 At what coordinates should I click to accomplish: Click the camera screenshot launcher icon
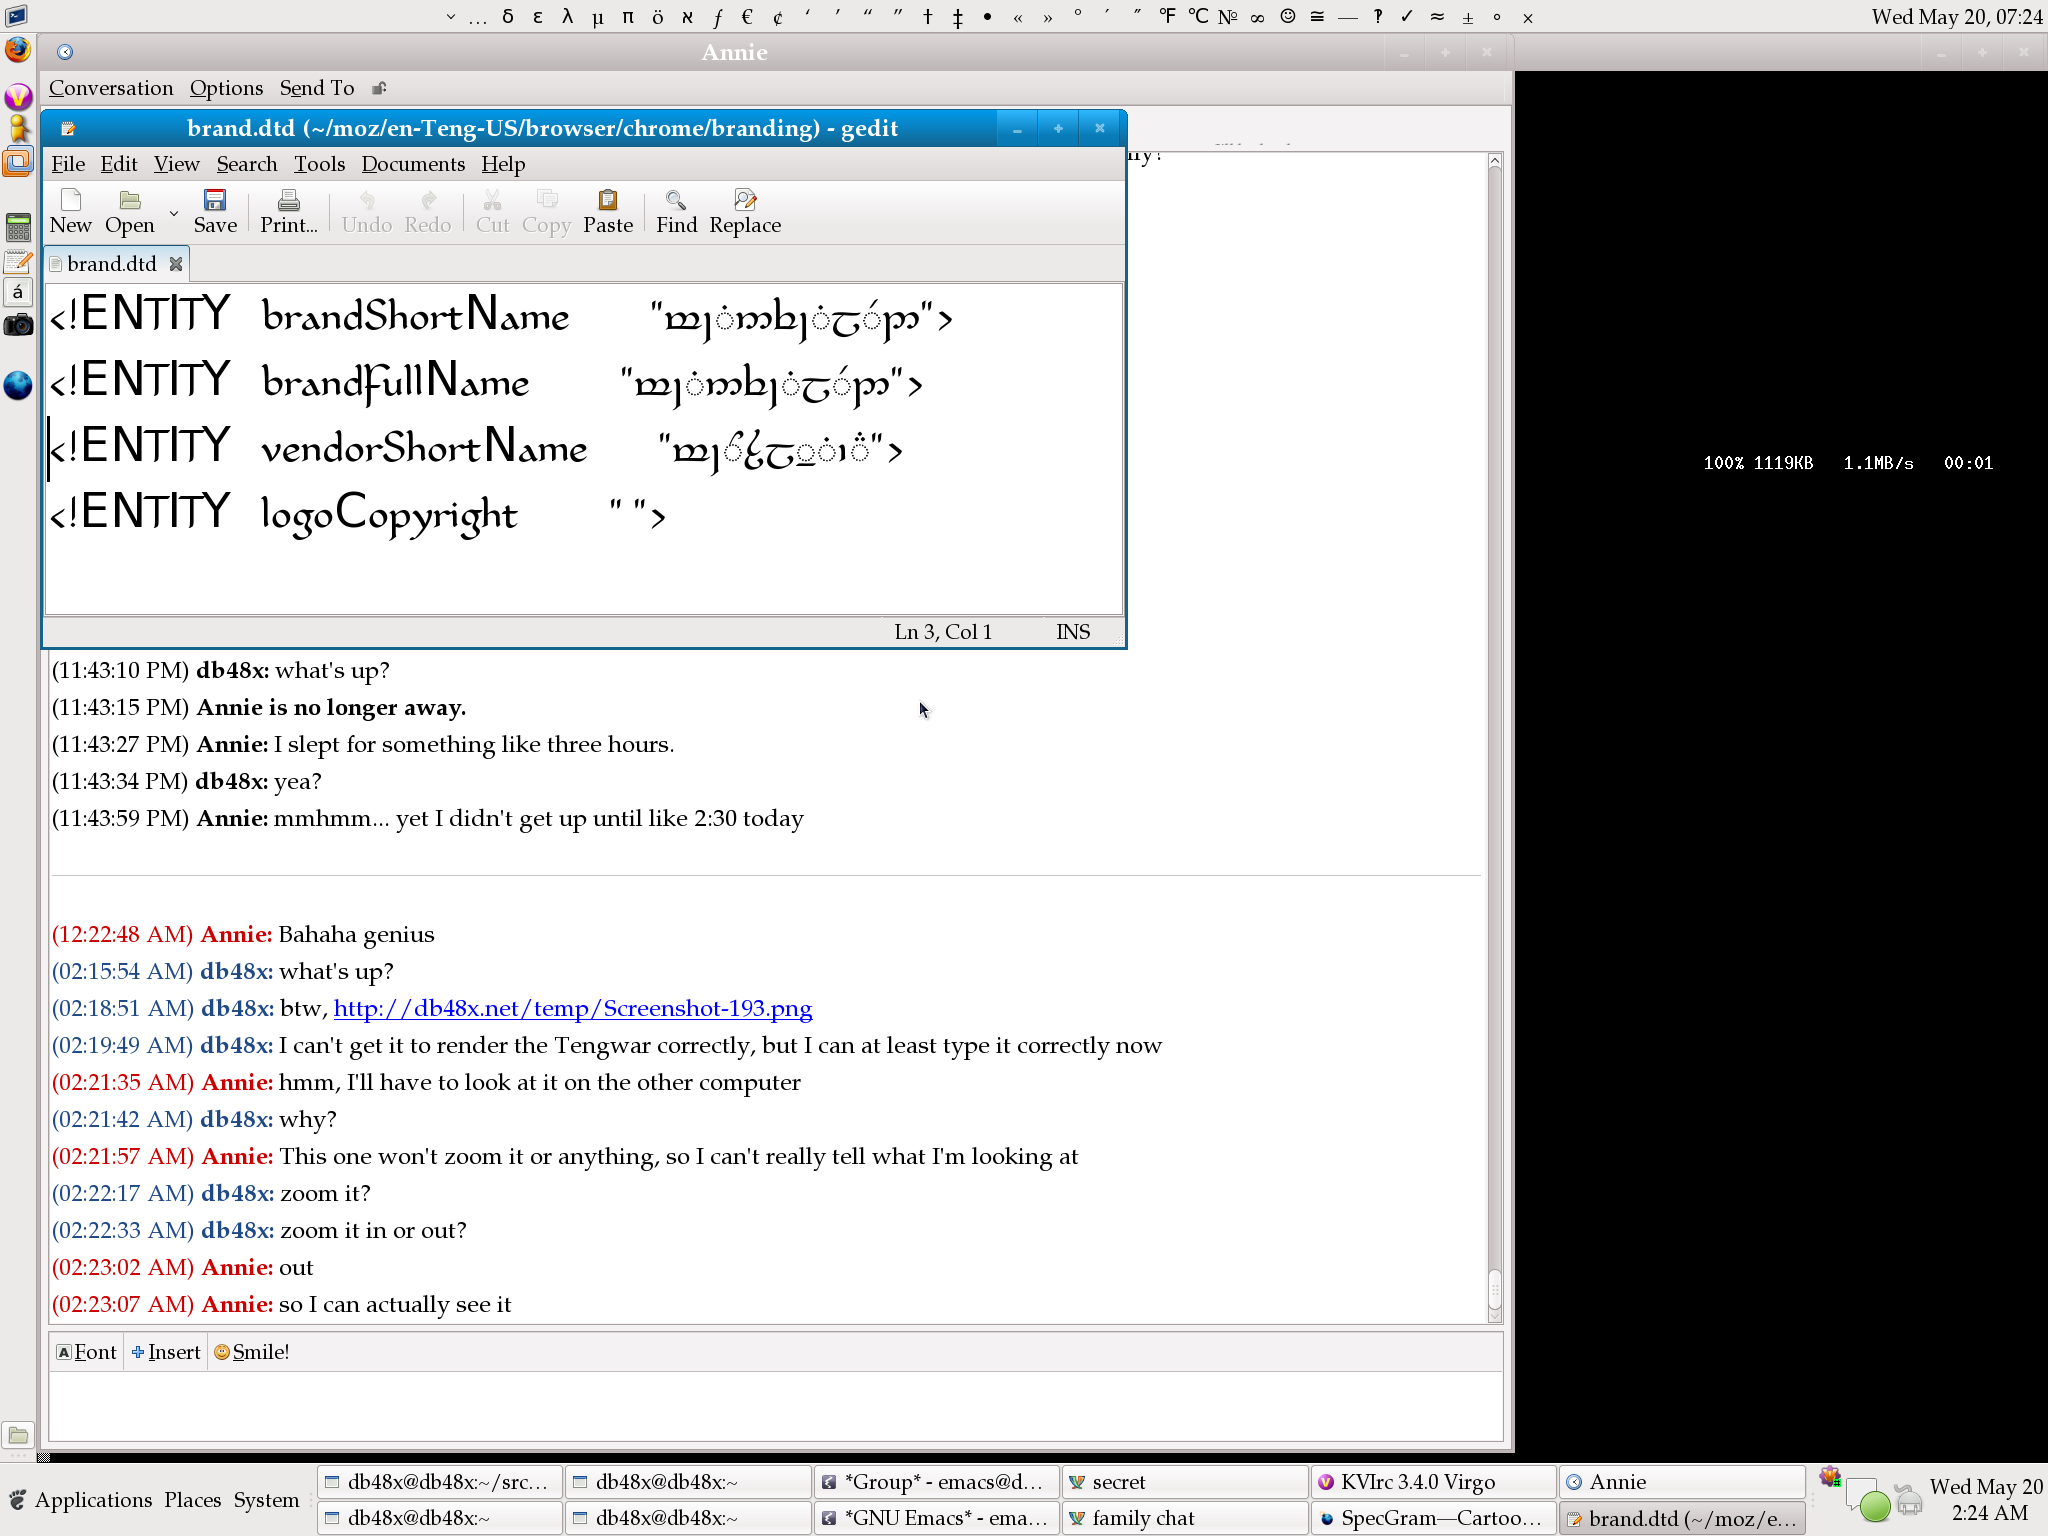tap(18, 325)
